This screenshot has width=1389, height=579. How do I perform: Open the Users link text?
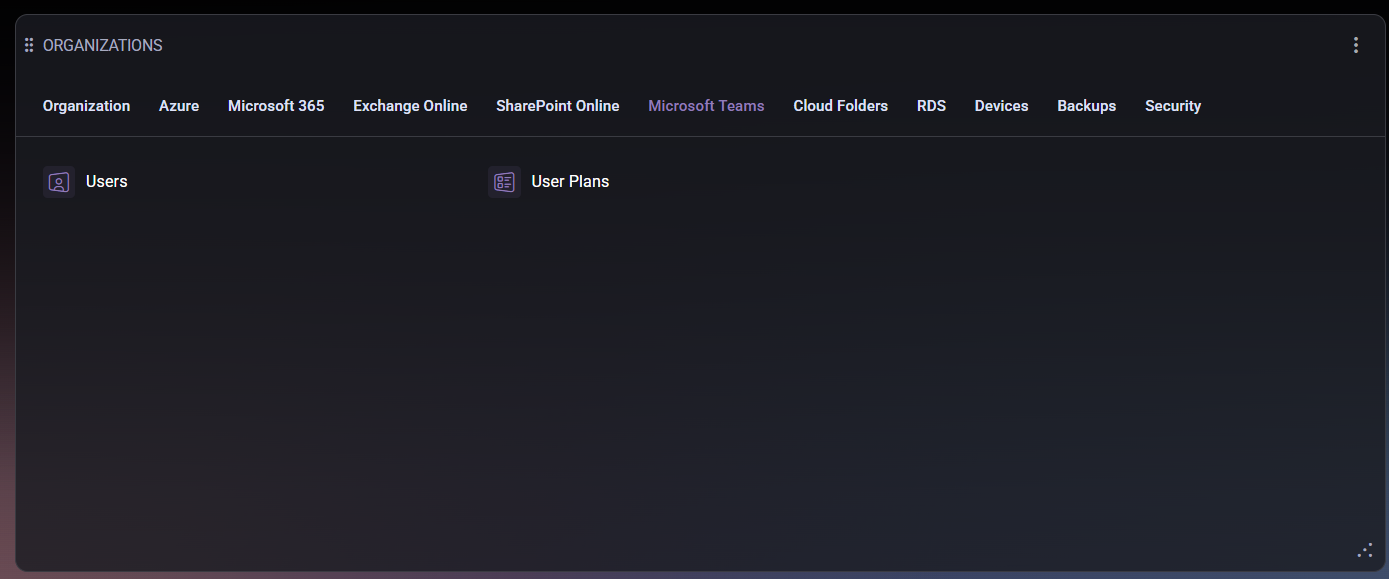point(107,182)
